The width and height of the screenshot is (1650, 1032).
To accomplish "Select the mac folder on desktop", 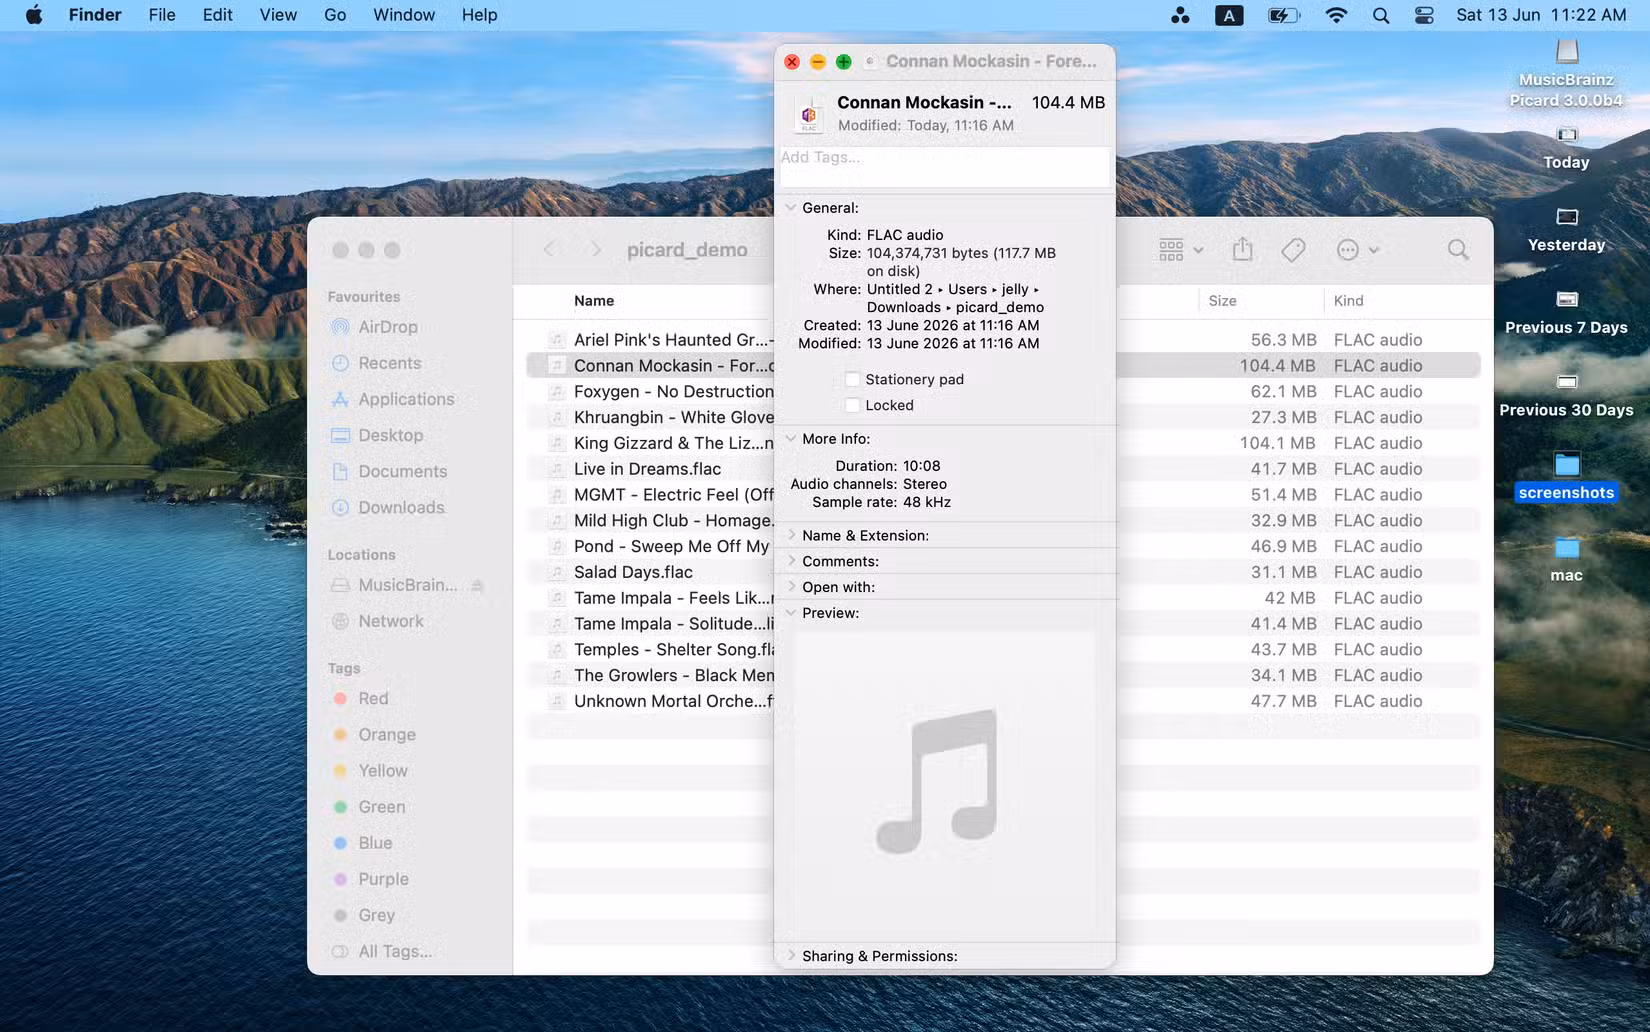I will 1566,560.
